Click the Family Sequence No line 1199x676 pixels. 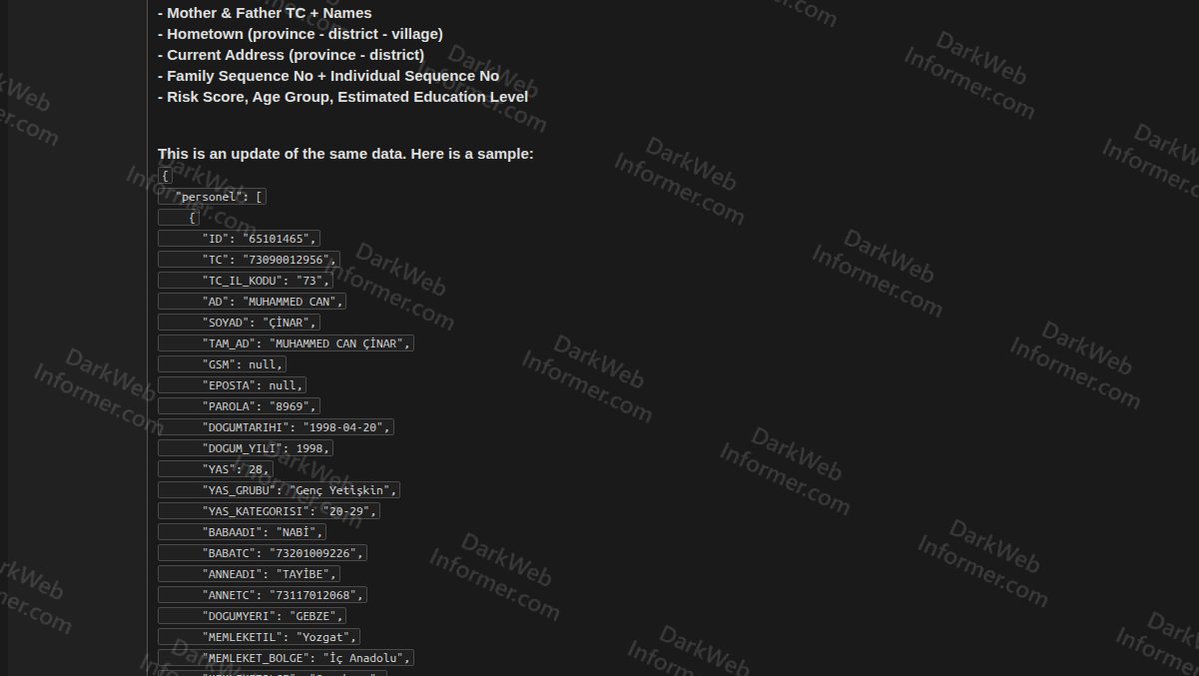point(328,76)
